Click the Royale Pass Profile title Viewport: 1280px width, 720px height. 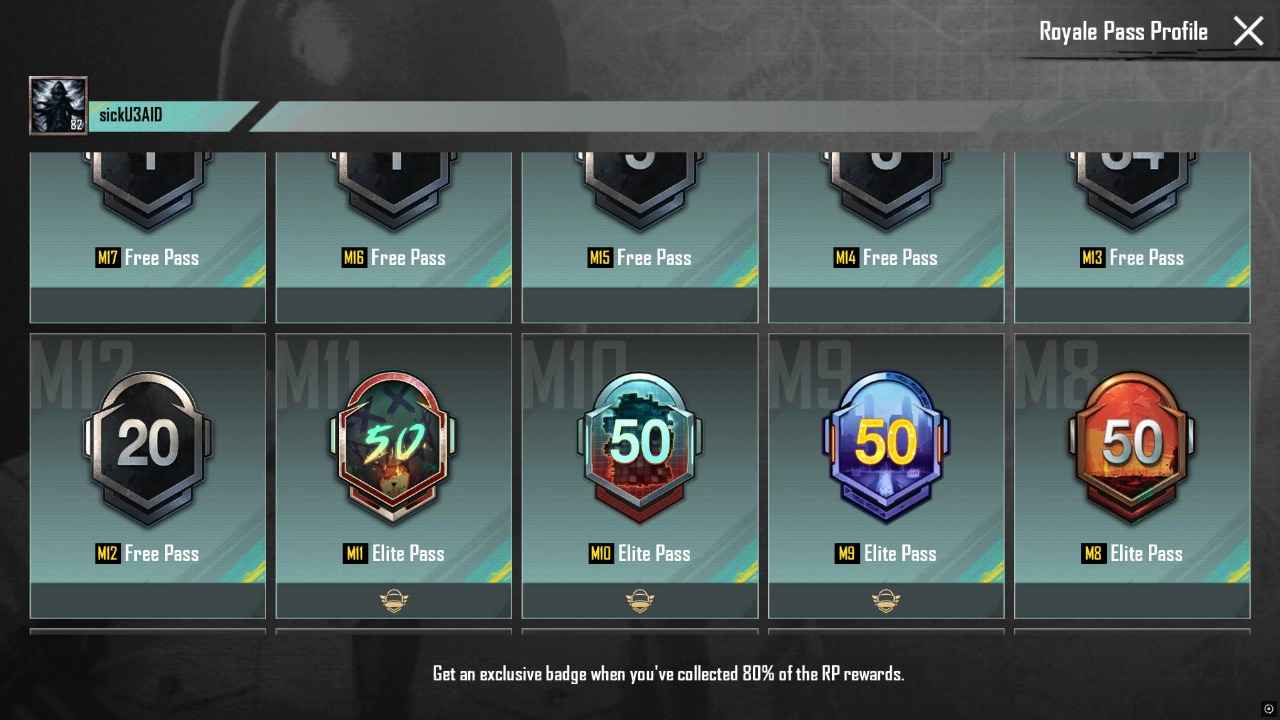1123,32
